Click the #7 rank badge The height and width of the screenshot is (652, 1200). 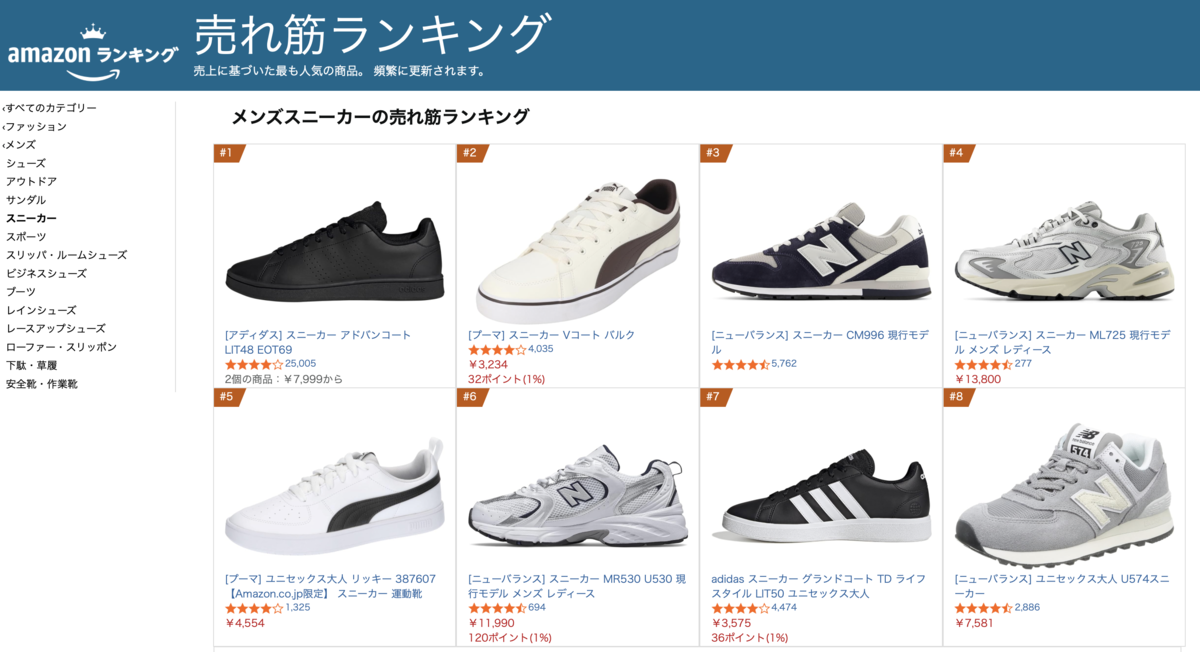coord(714,397)
